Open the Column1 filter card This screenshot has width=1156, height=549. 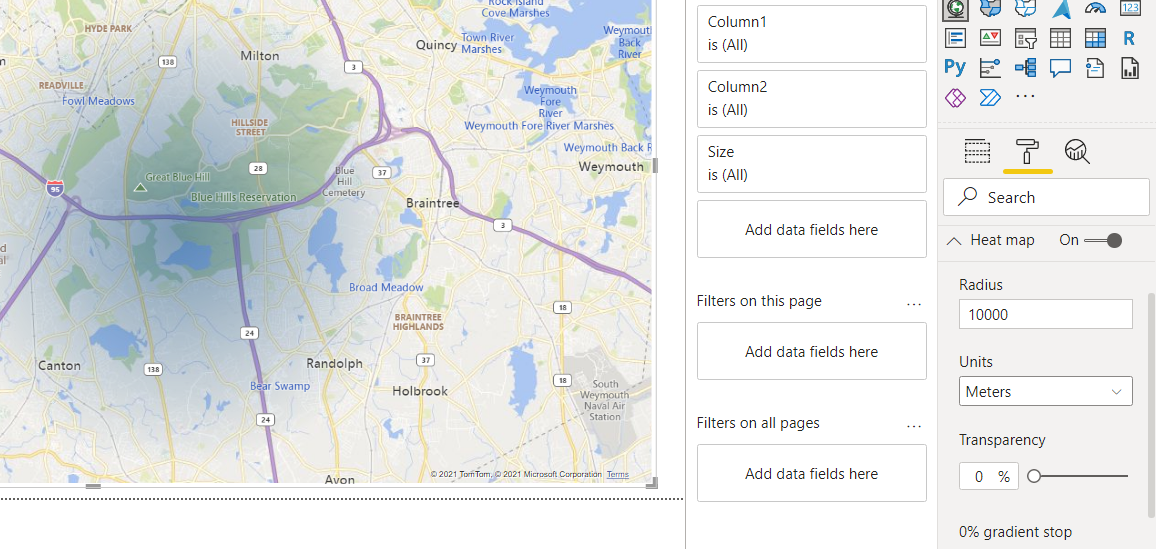(812, 34)
